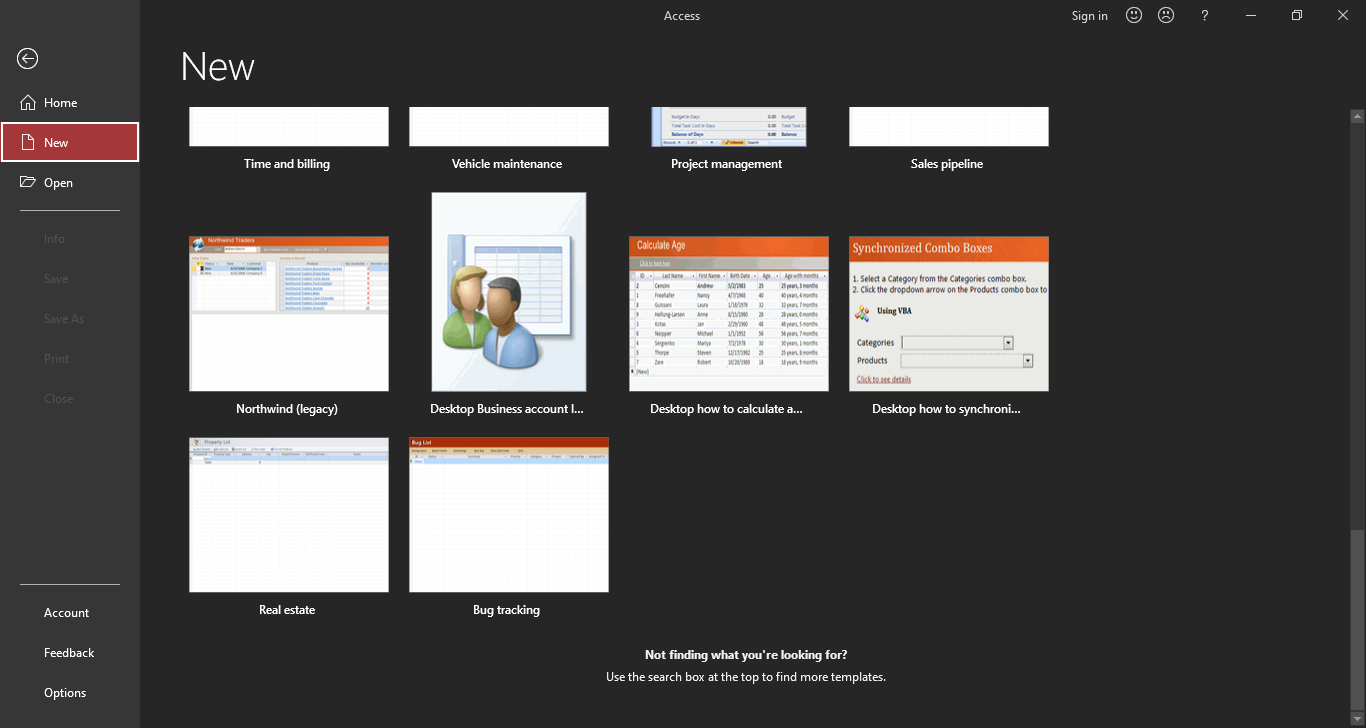Image resolution: width=1366 pixels, height=728 pixels.
Task: Click the smiley face feedback icon
Action: 1134,15
